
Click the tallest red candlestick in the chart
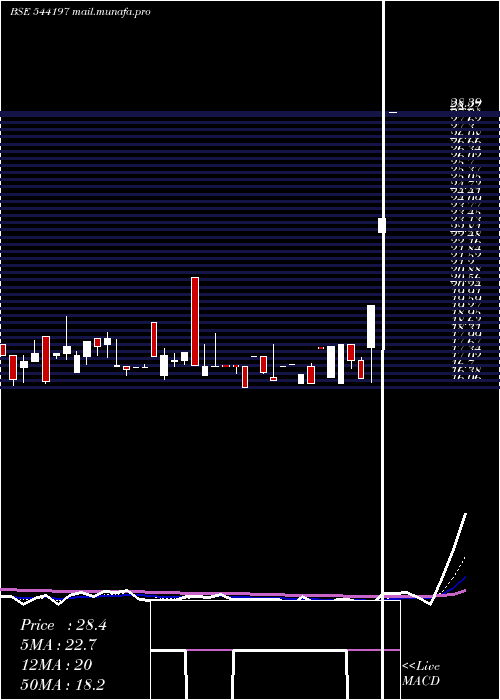195,321
